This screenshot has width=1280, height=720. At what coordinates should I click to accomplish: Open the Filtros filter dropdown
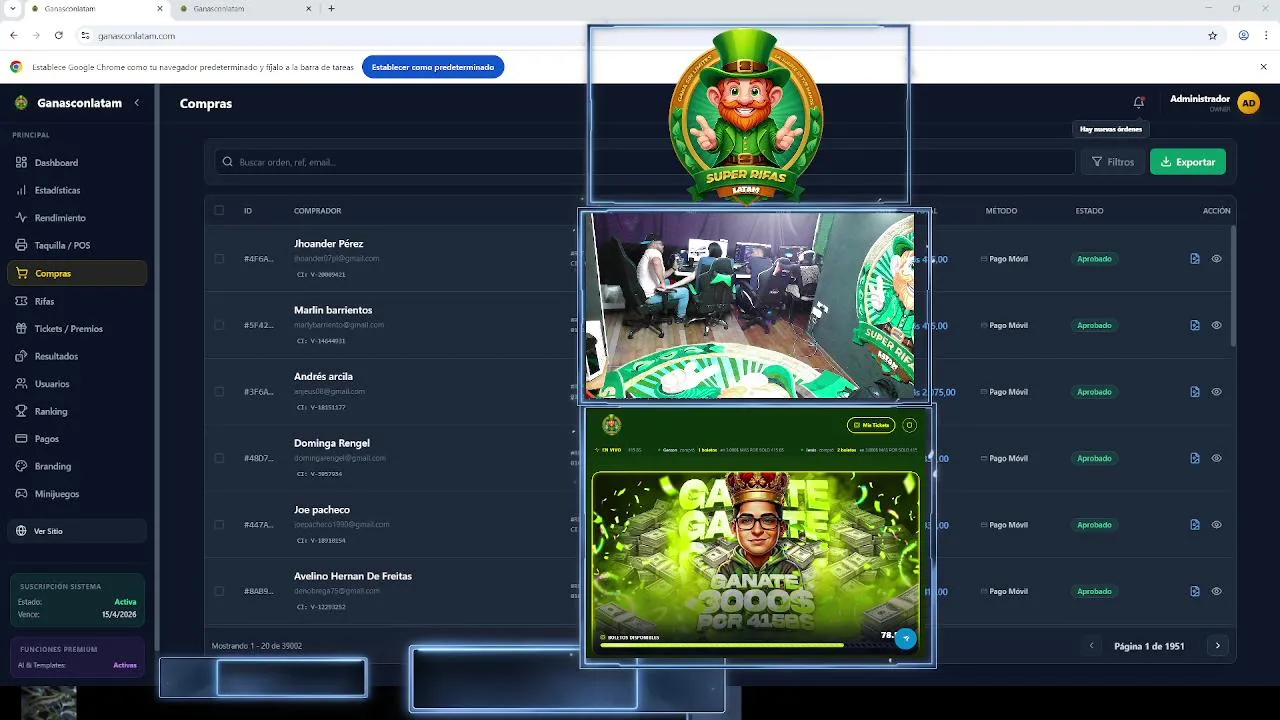[x=1112, y=161]
